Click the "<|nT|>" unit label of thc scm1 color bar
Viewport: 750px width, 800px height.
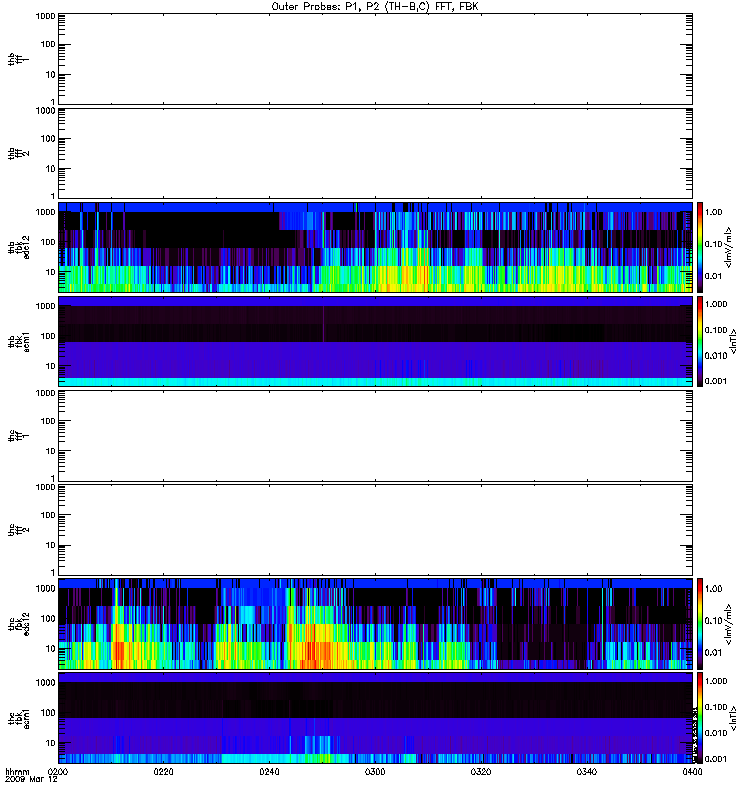(x=733, y=718)
